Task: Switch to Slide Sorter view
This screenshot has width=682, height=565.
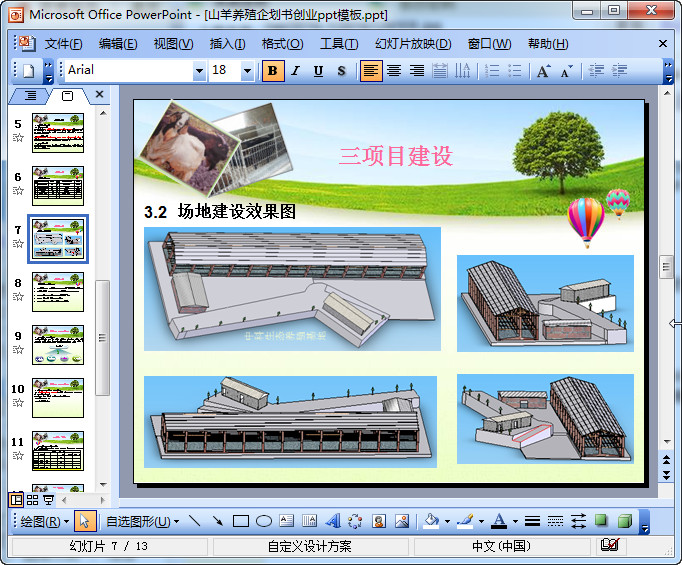Action: click(x=32, y=500)
